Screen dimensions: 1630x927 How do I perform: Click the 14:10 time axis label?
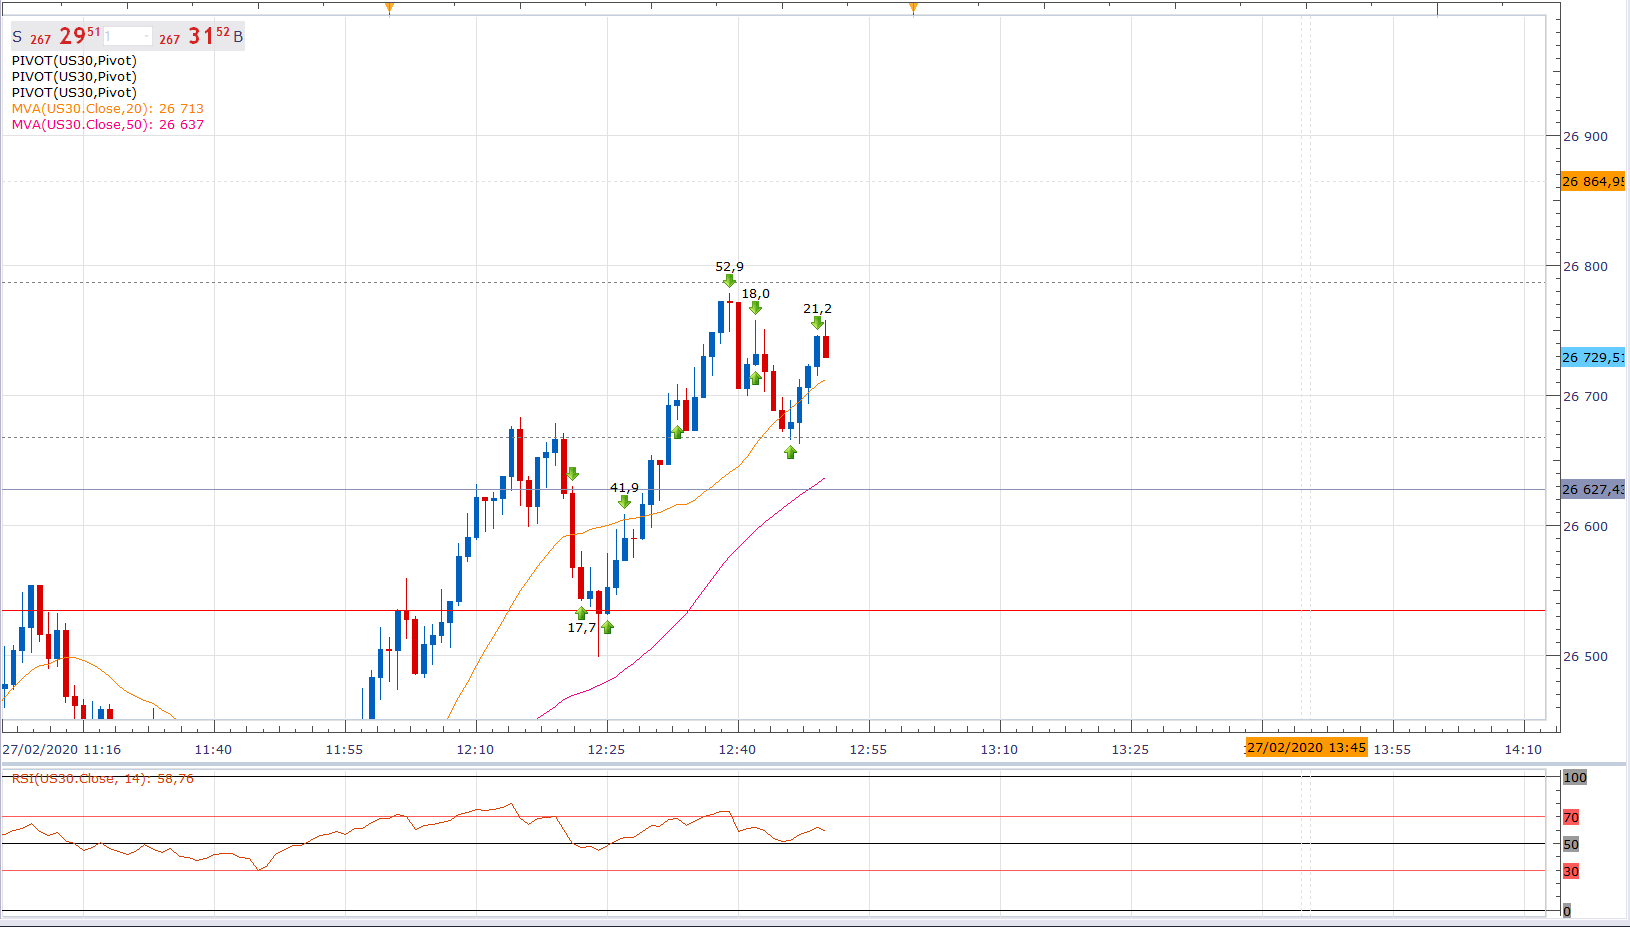click(1523, 749)
